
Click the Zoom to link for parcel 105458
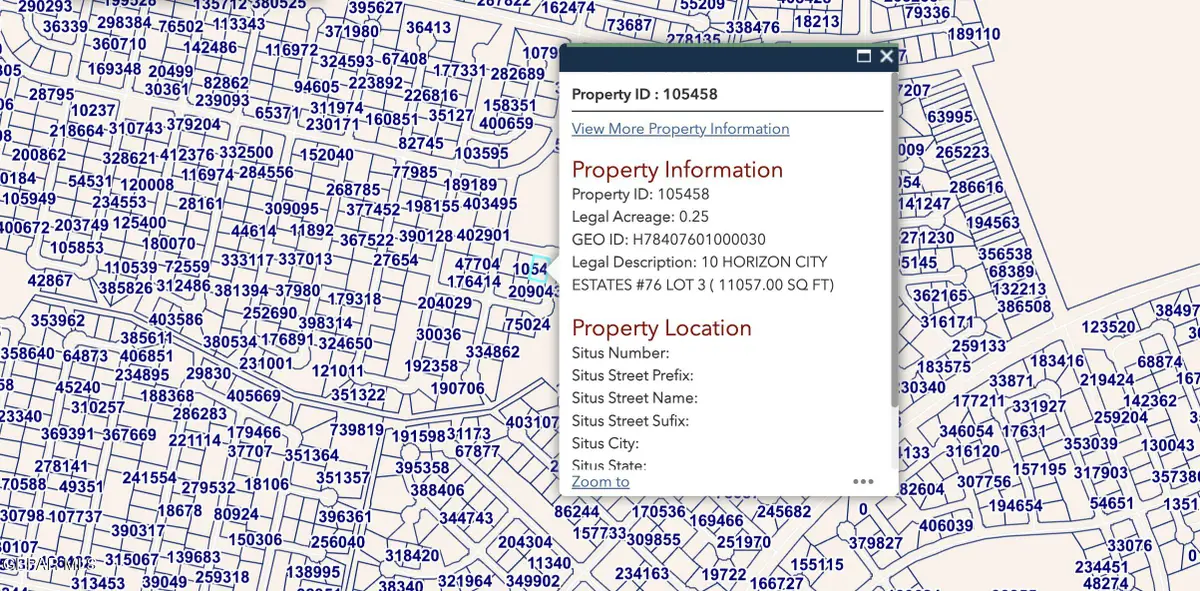click(x=599, y=481)
